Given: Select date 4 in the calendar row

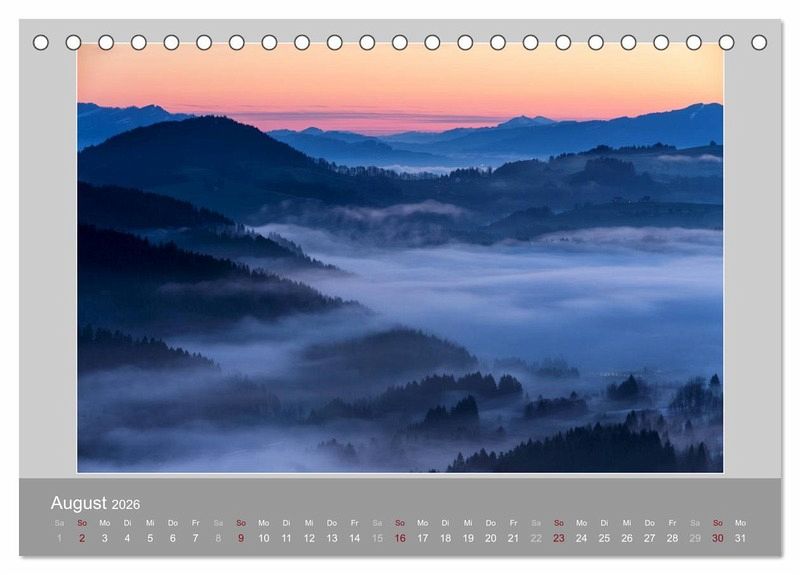Looking at the screenshot, I should click(x=127, y=538).
